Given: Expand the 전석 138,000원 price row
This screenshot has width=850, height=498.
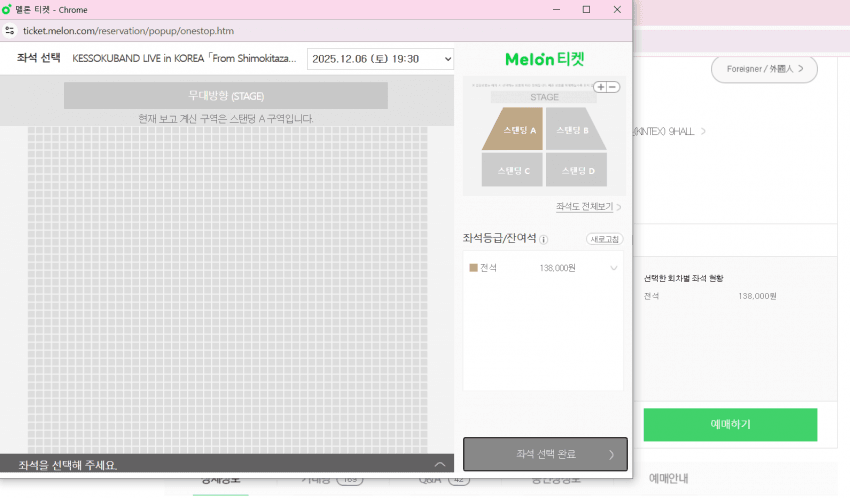Looking at the screenshot, I should [543, 268].
